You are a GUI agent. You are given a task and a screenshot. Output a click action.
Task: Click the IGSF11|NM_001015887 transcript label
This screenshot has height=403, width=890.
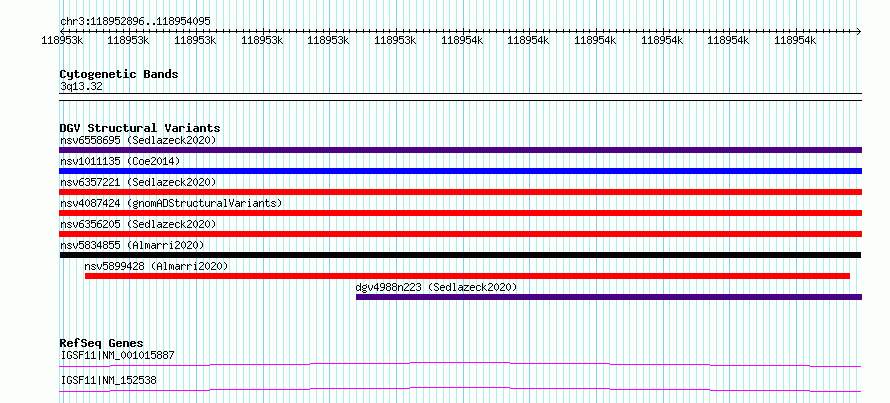[117, 355]
